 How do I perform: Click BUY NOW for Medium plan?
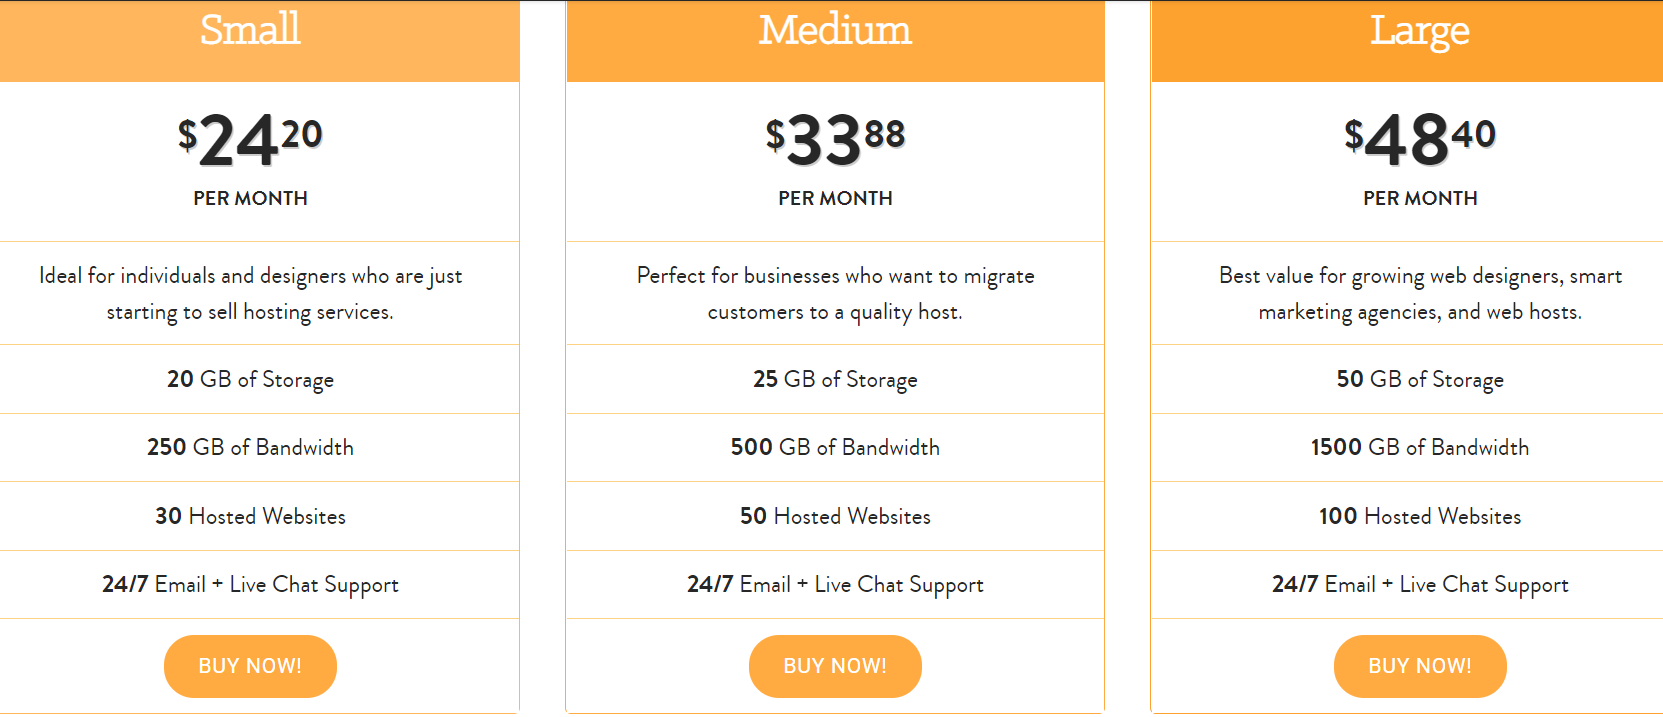click(835, 666)
